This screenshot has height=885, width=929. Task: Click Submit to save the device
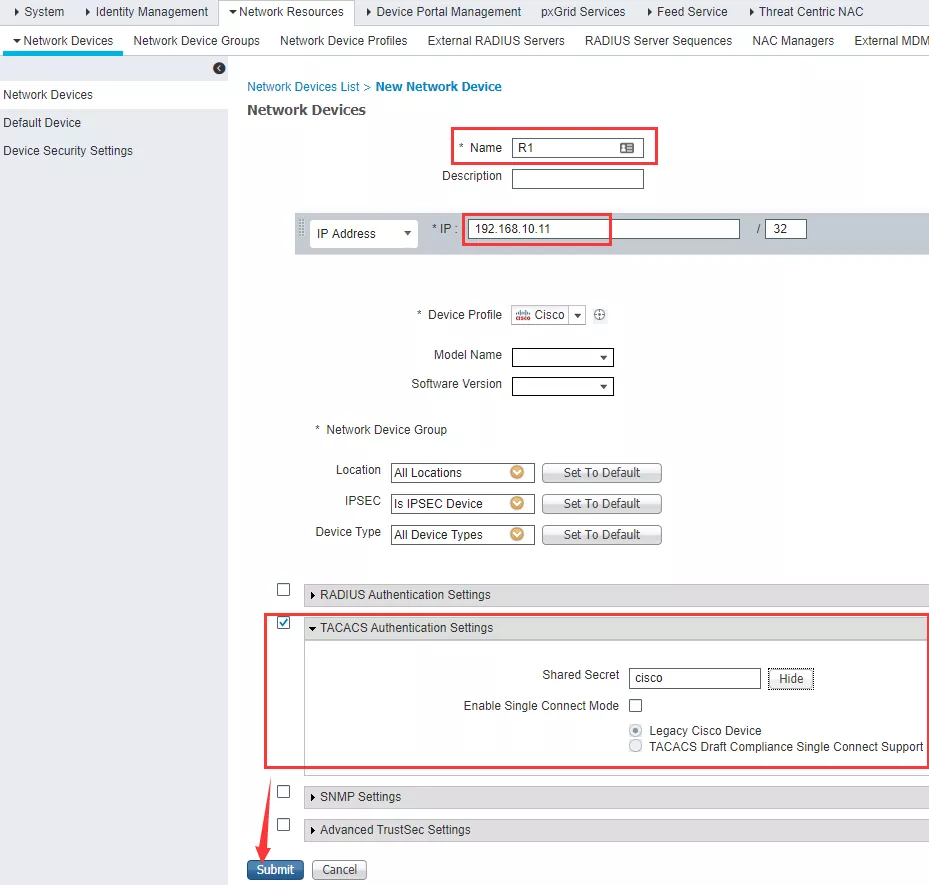point(275,869)
